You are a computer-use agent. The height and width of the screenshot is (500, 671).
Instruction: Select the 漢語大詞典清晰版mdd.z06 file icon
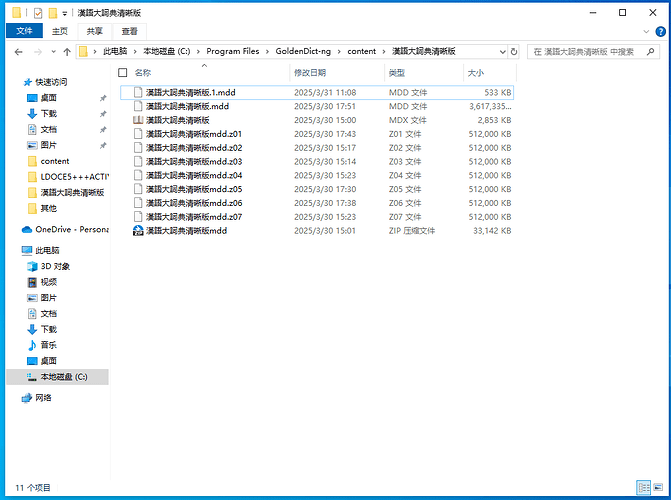138,203
